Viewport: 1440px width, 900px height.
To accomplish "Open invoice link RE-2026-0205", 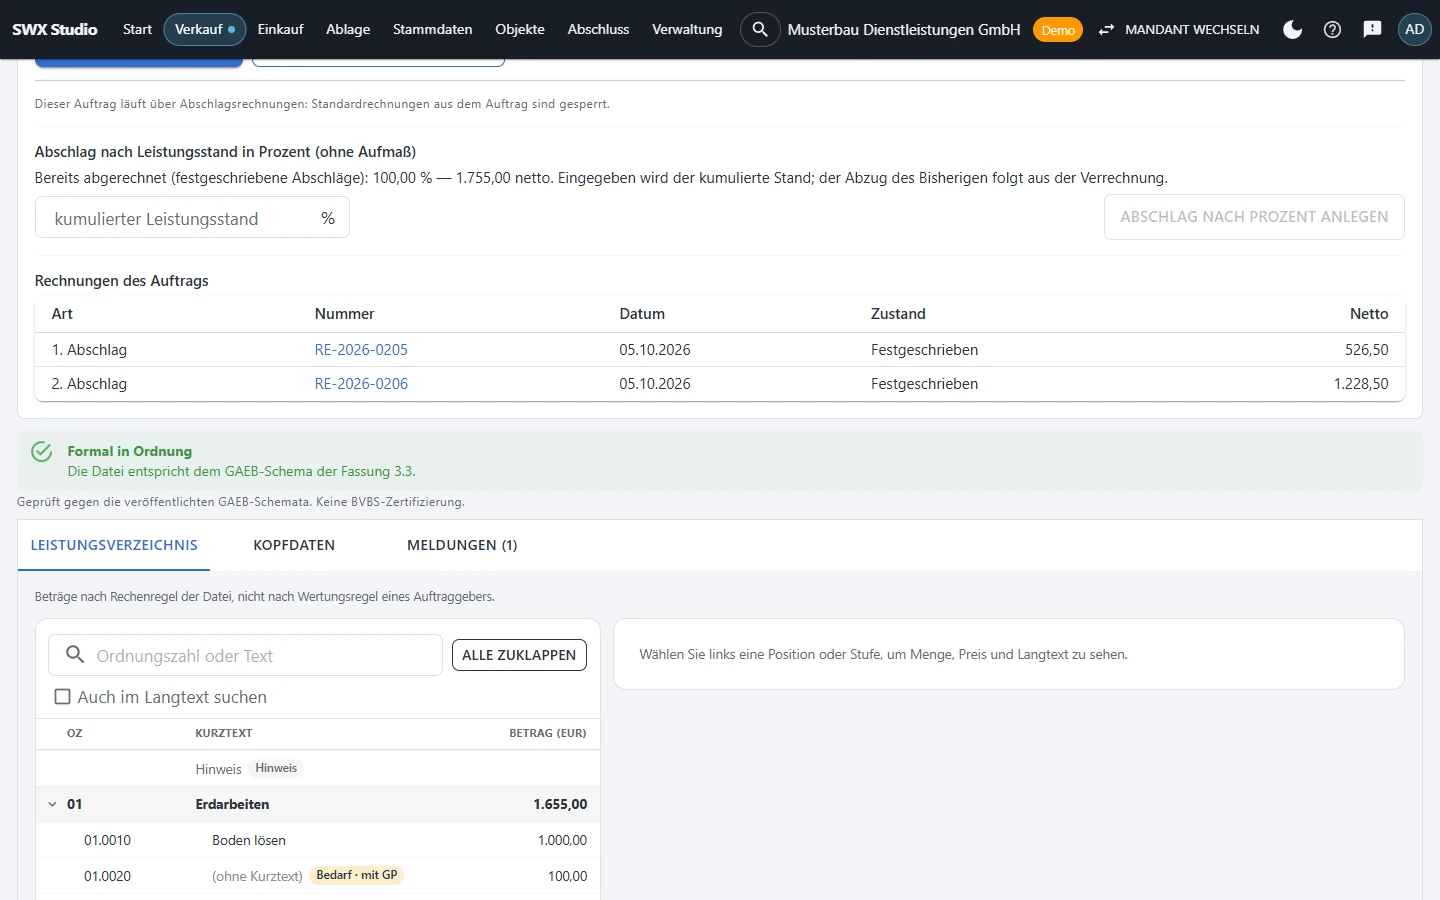I will (361, 350).
